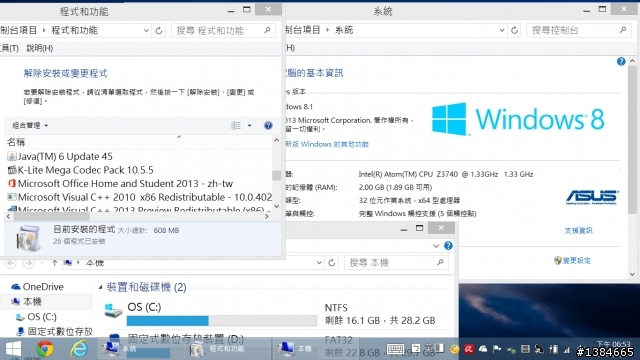Switch to 本機 taskbar button
The image size is (640, 360).
coord(314,349)
